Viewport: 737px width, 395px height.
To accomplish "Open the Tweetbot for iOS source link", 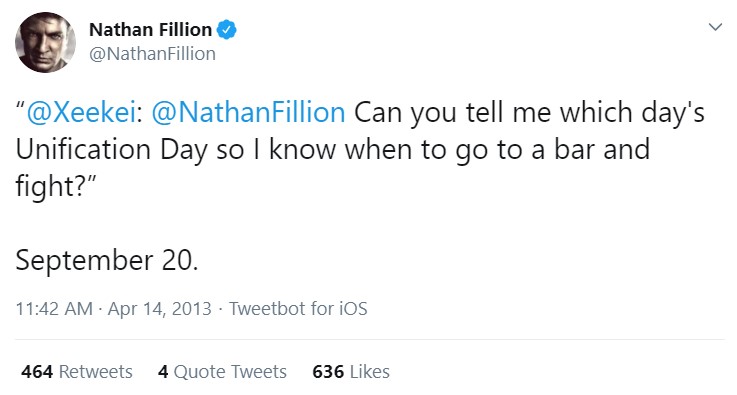I will click(x=298, y=309).
